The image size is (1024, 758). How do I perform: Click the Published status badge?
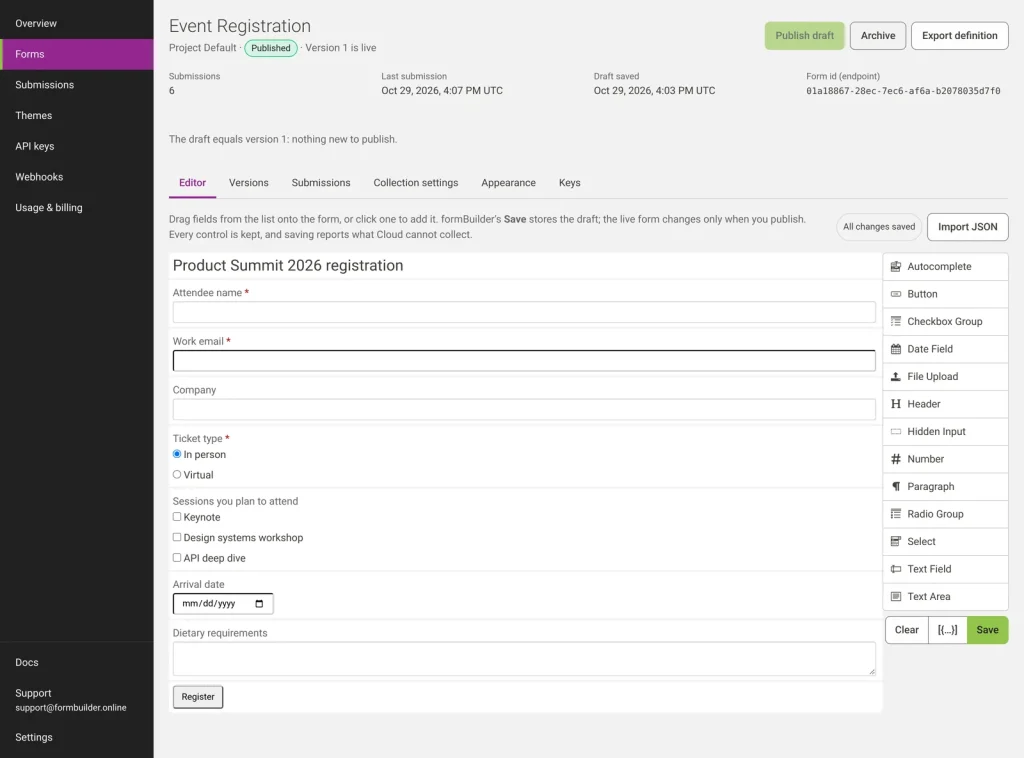point(270,48)
